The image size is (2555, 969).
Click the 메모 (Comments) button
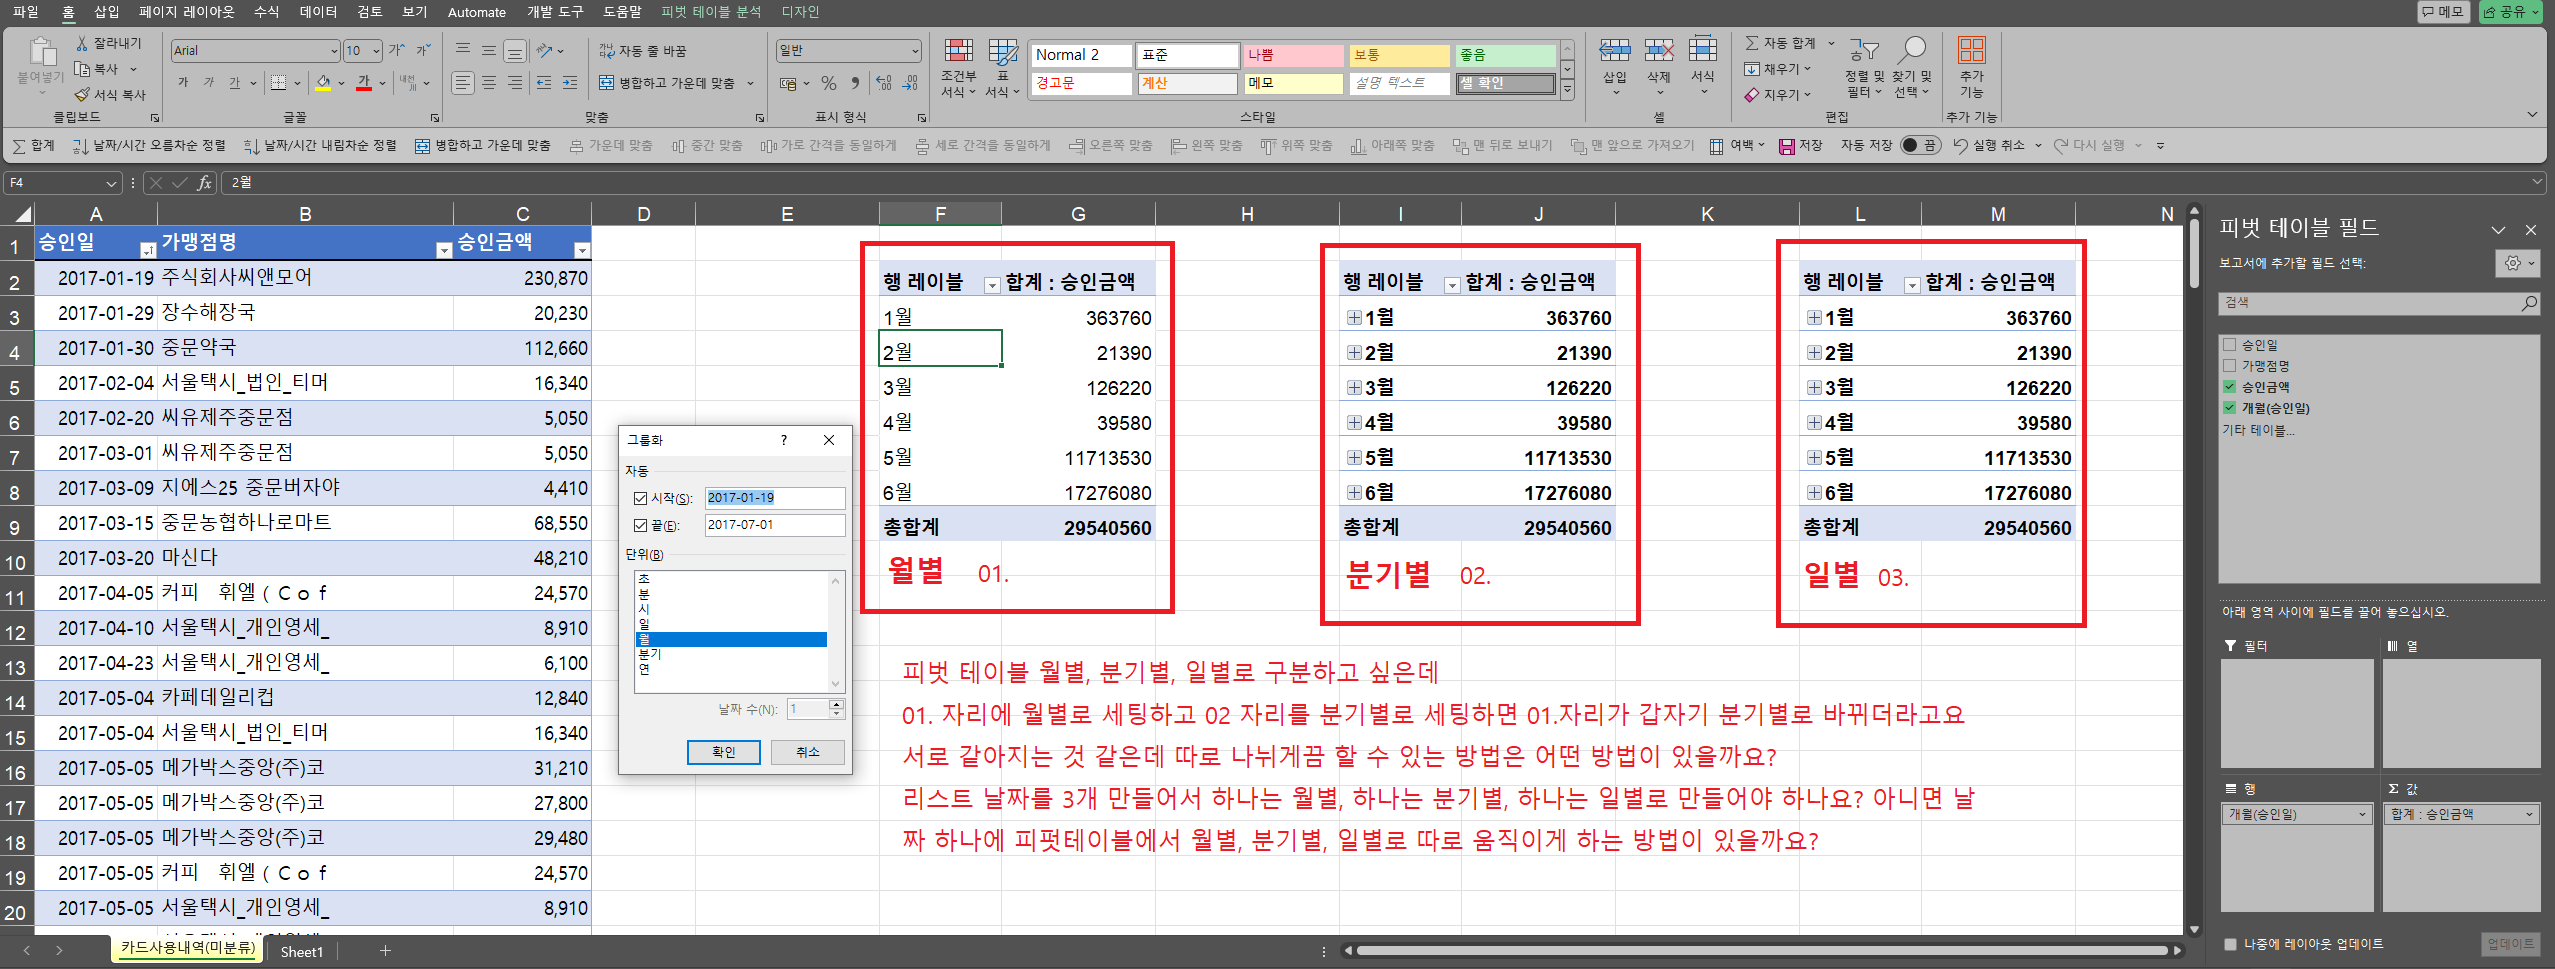tap(2443, 12)
